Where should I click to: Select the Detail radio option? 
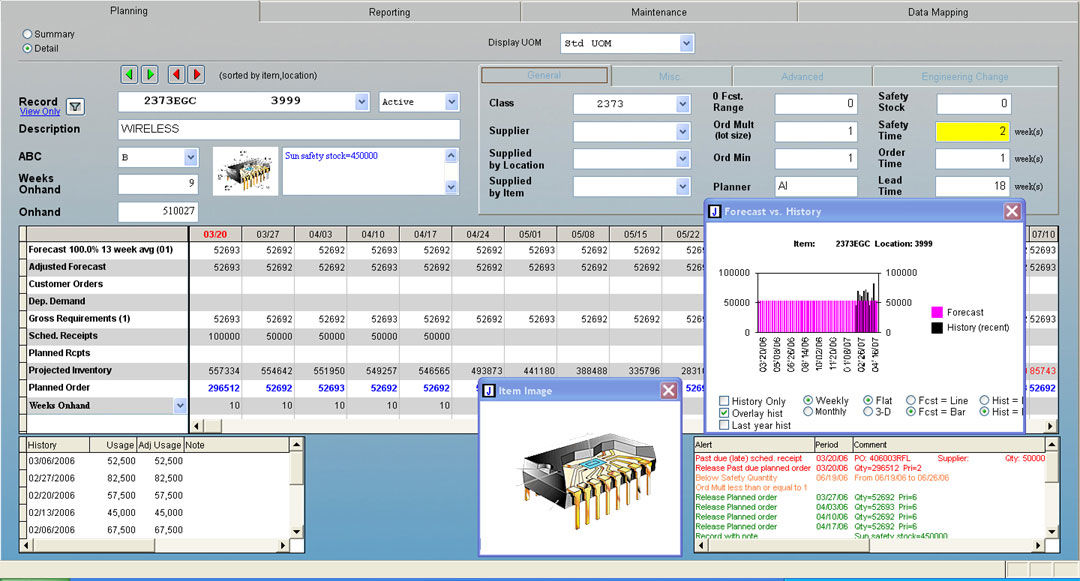(28, 48)
